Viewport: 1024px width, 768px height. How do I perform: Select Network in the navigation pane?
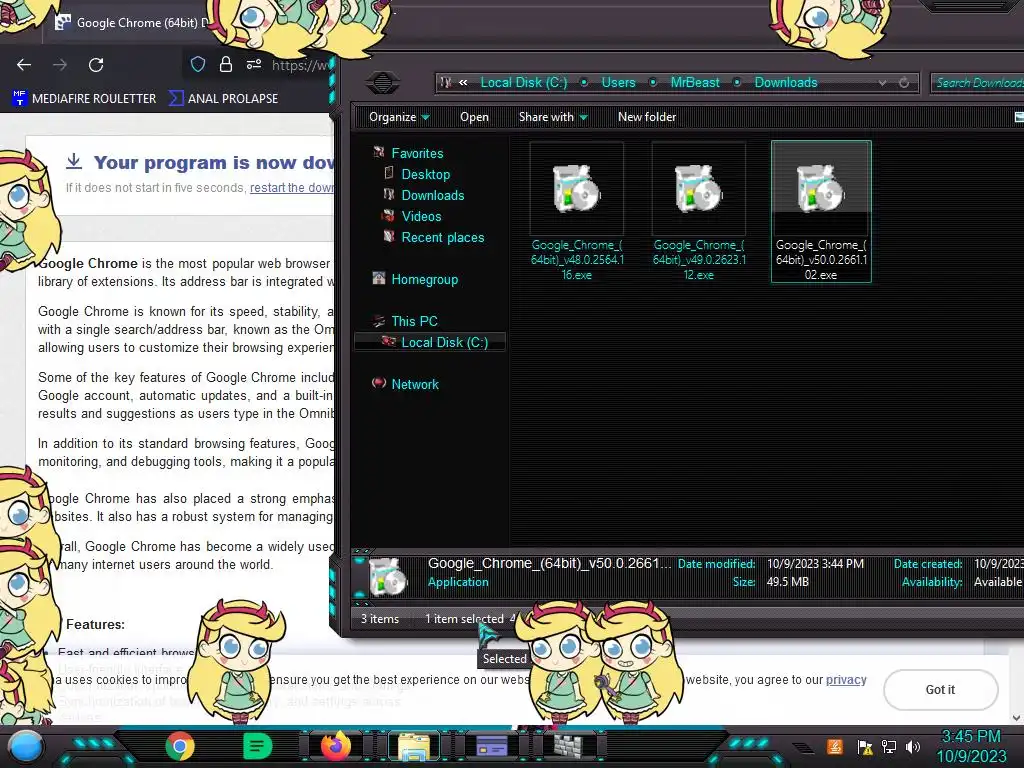[x=414, y=385]
